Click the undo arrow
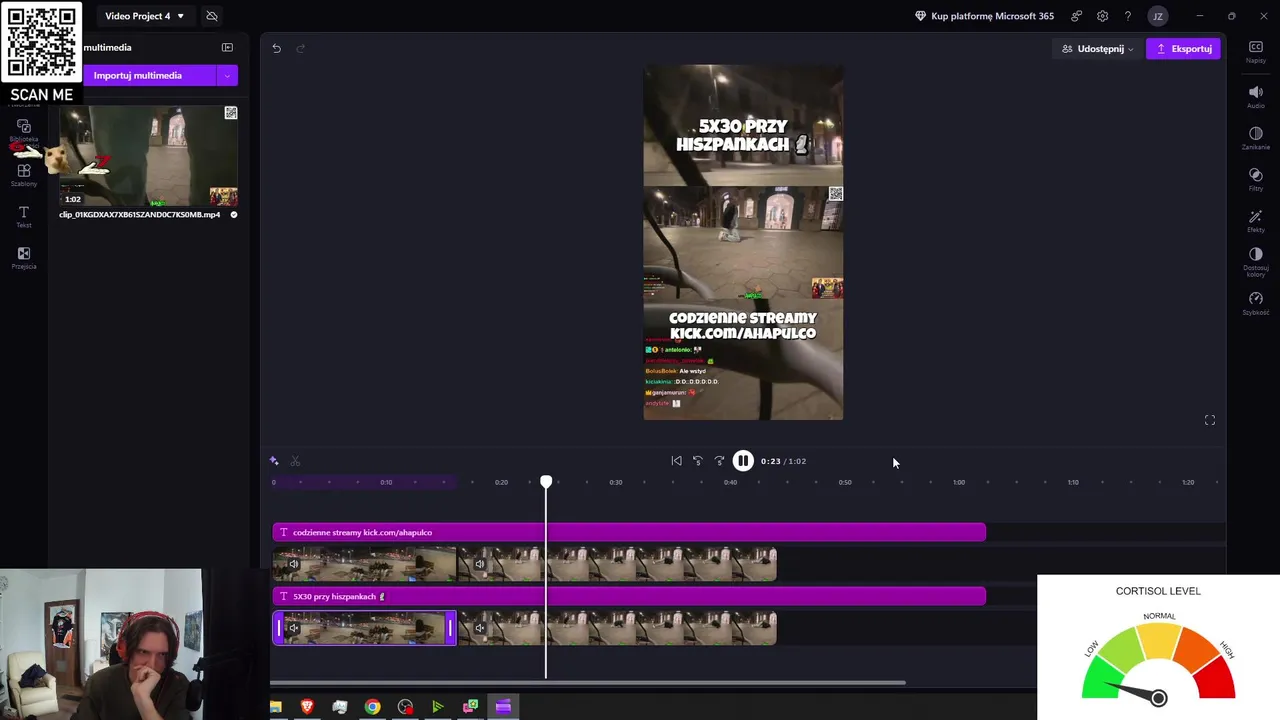Image resolution: width=1280 pixels, height=720 pixels. pos(277,48)
